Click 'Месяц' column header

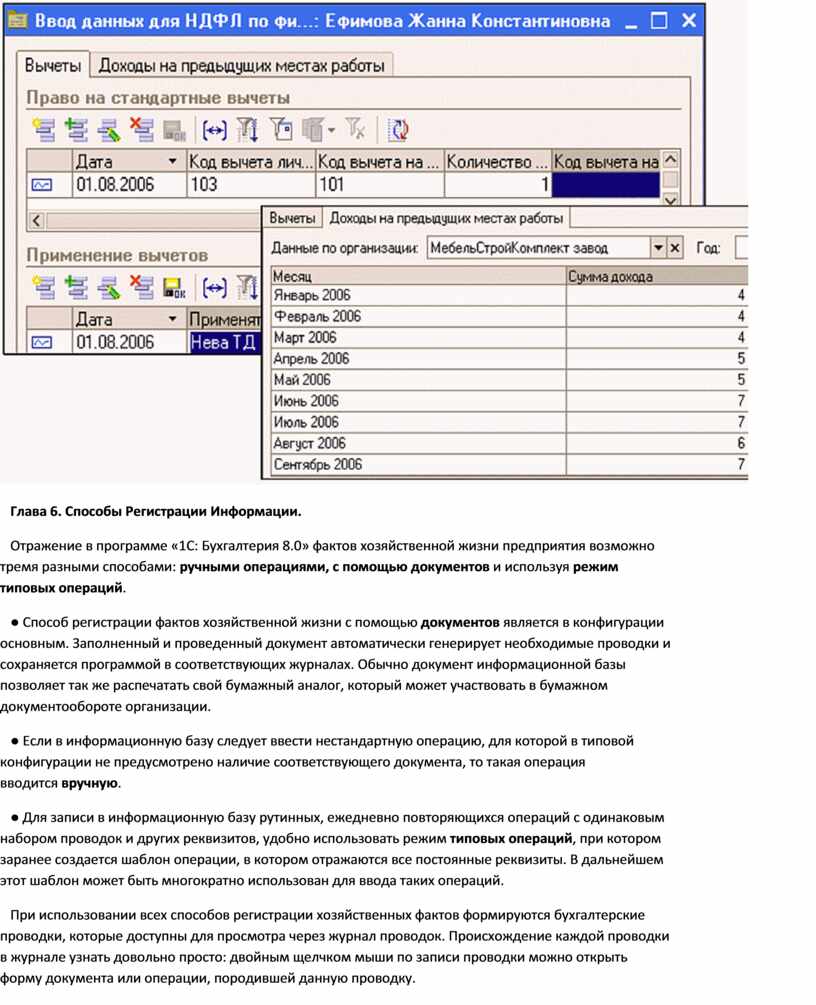[419, 276]
